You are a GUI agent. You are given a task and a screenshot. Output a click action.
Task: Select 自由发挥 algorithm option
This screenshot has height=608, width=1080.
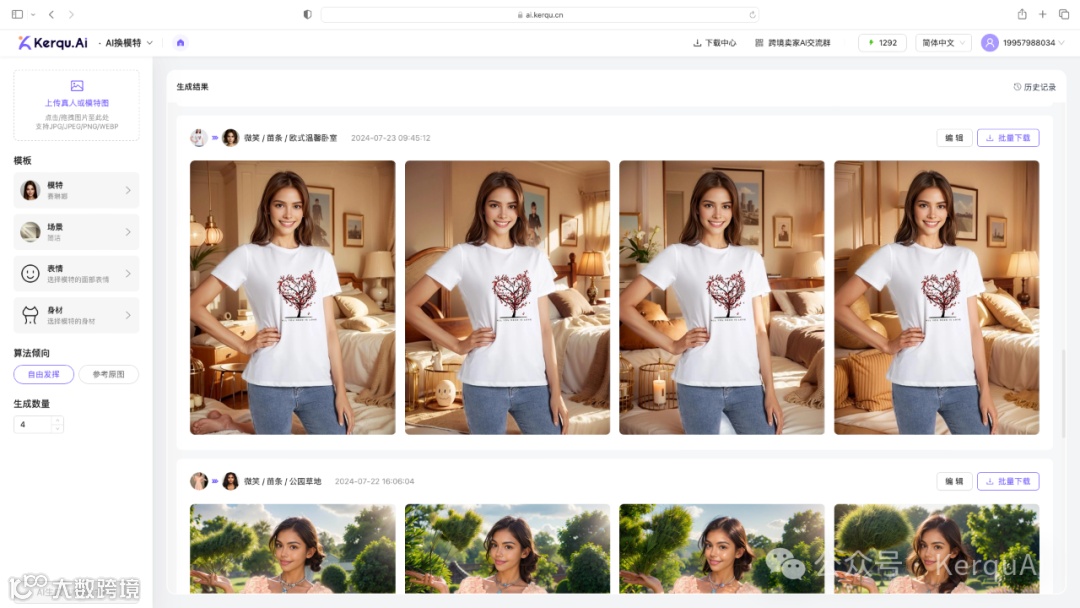coord(43,375)
